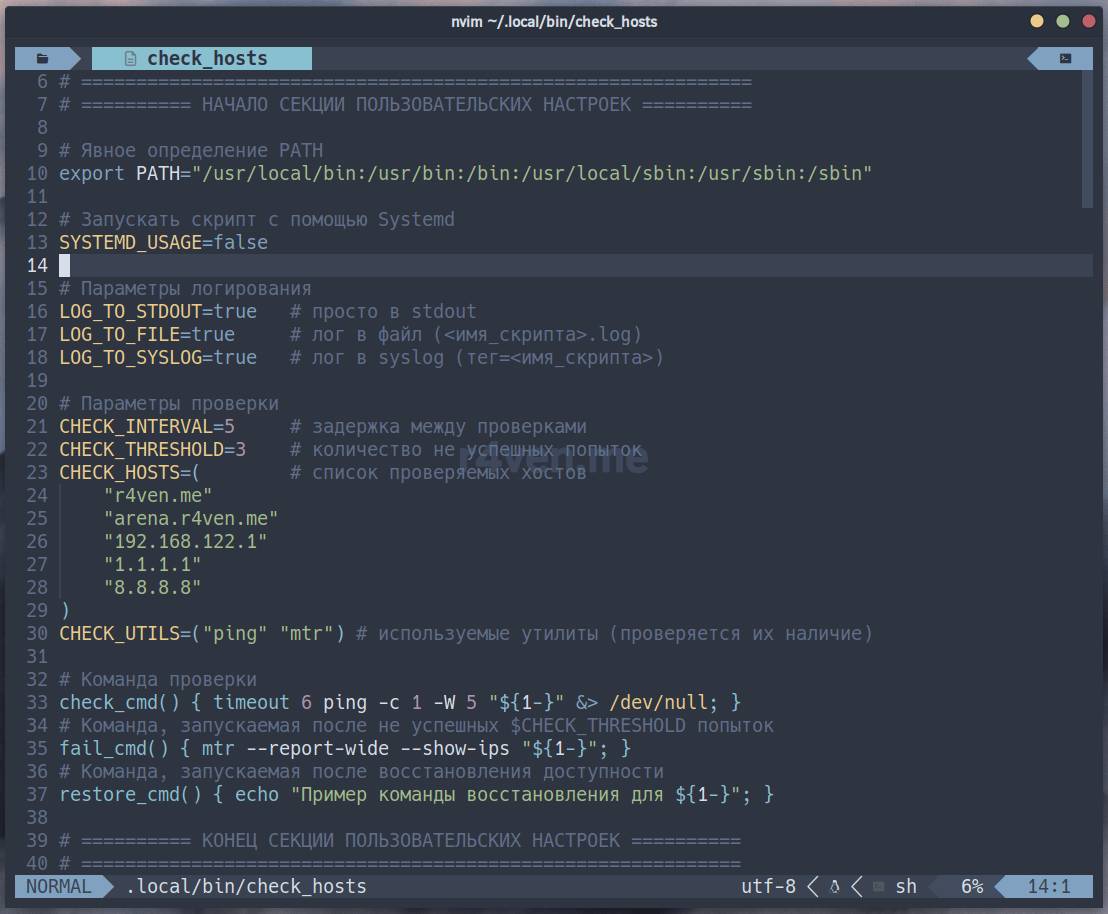
Task: Click the false value of SYSTEMD_USAGE
Action: pyautogui.click(x=240, y=243)
